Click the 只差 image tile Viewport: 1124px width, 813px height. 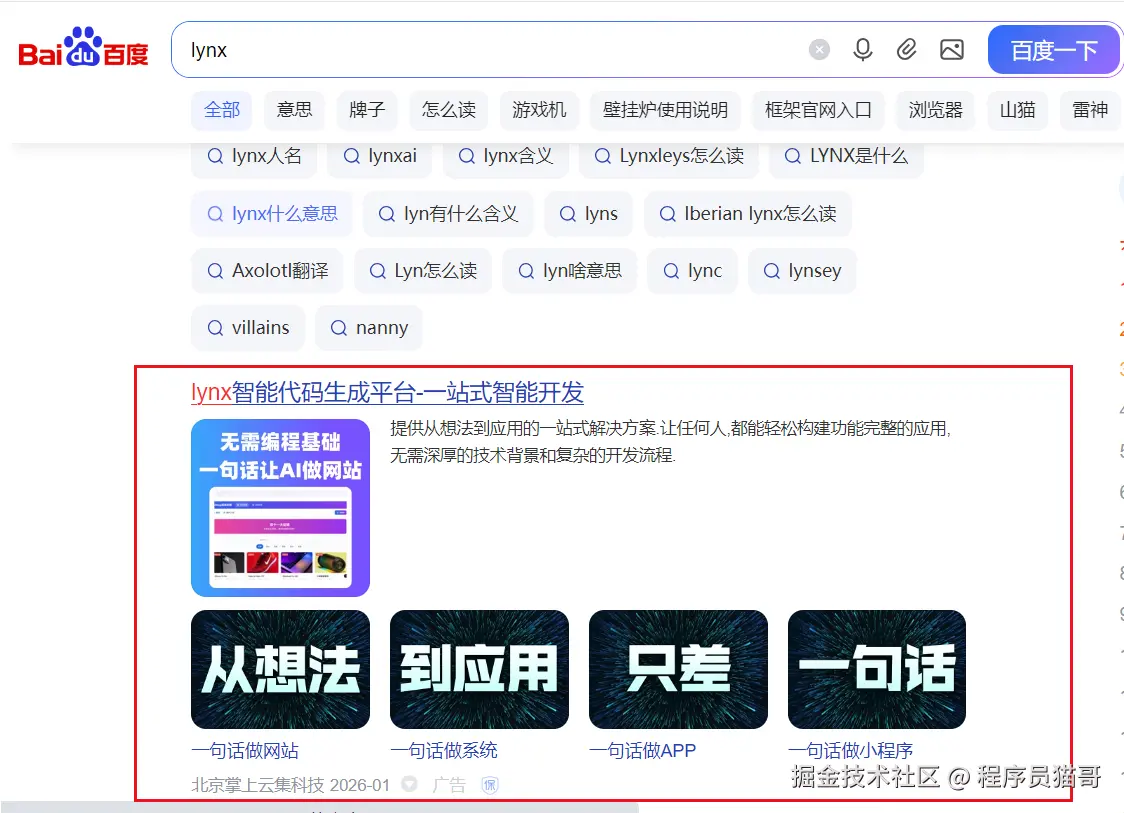coord(678,670)
